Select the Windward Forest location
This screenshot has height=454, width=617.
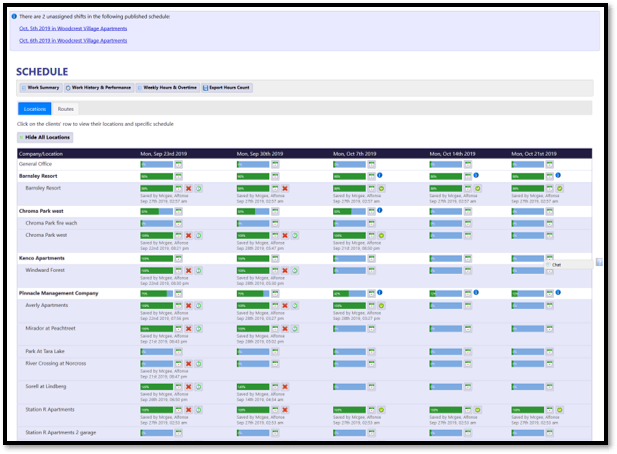[x=45, y=270]
